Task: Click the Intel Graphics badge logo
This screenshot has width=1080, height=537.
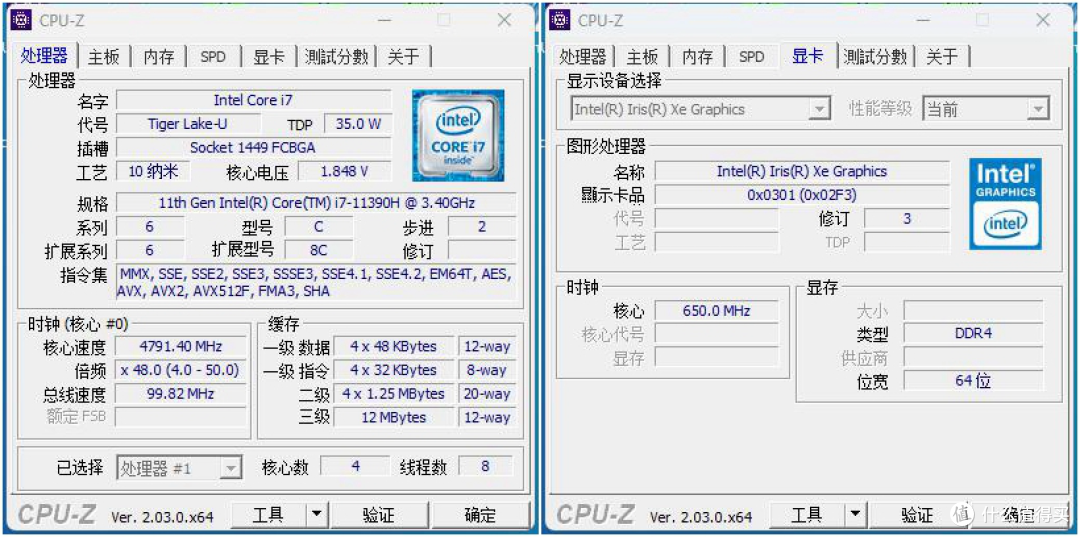Action: tap(1005, 204)
